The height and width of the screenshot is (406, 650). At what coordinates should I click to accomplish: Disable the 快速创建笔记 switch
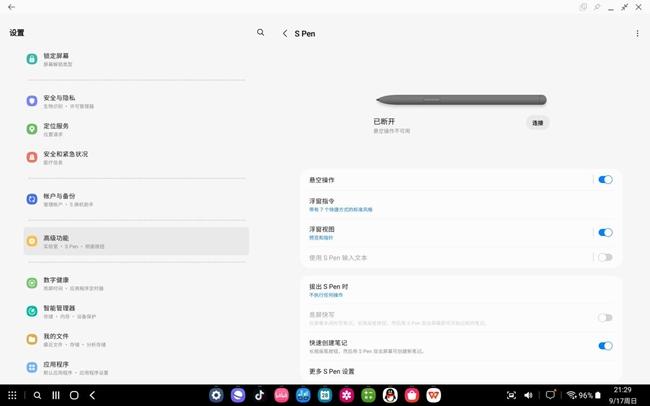point(605,346)
